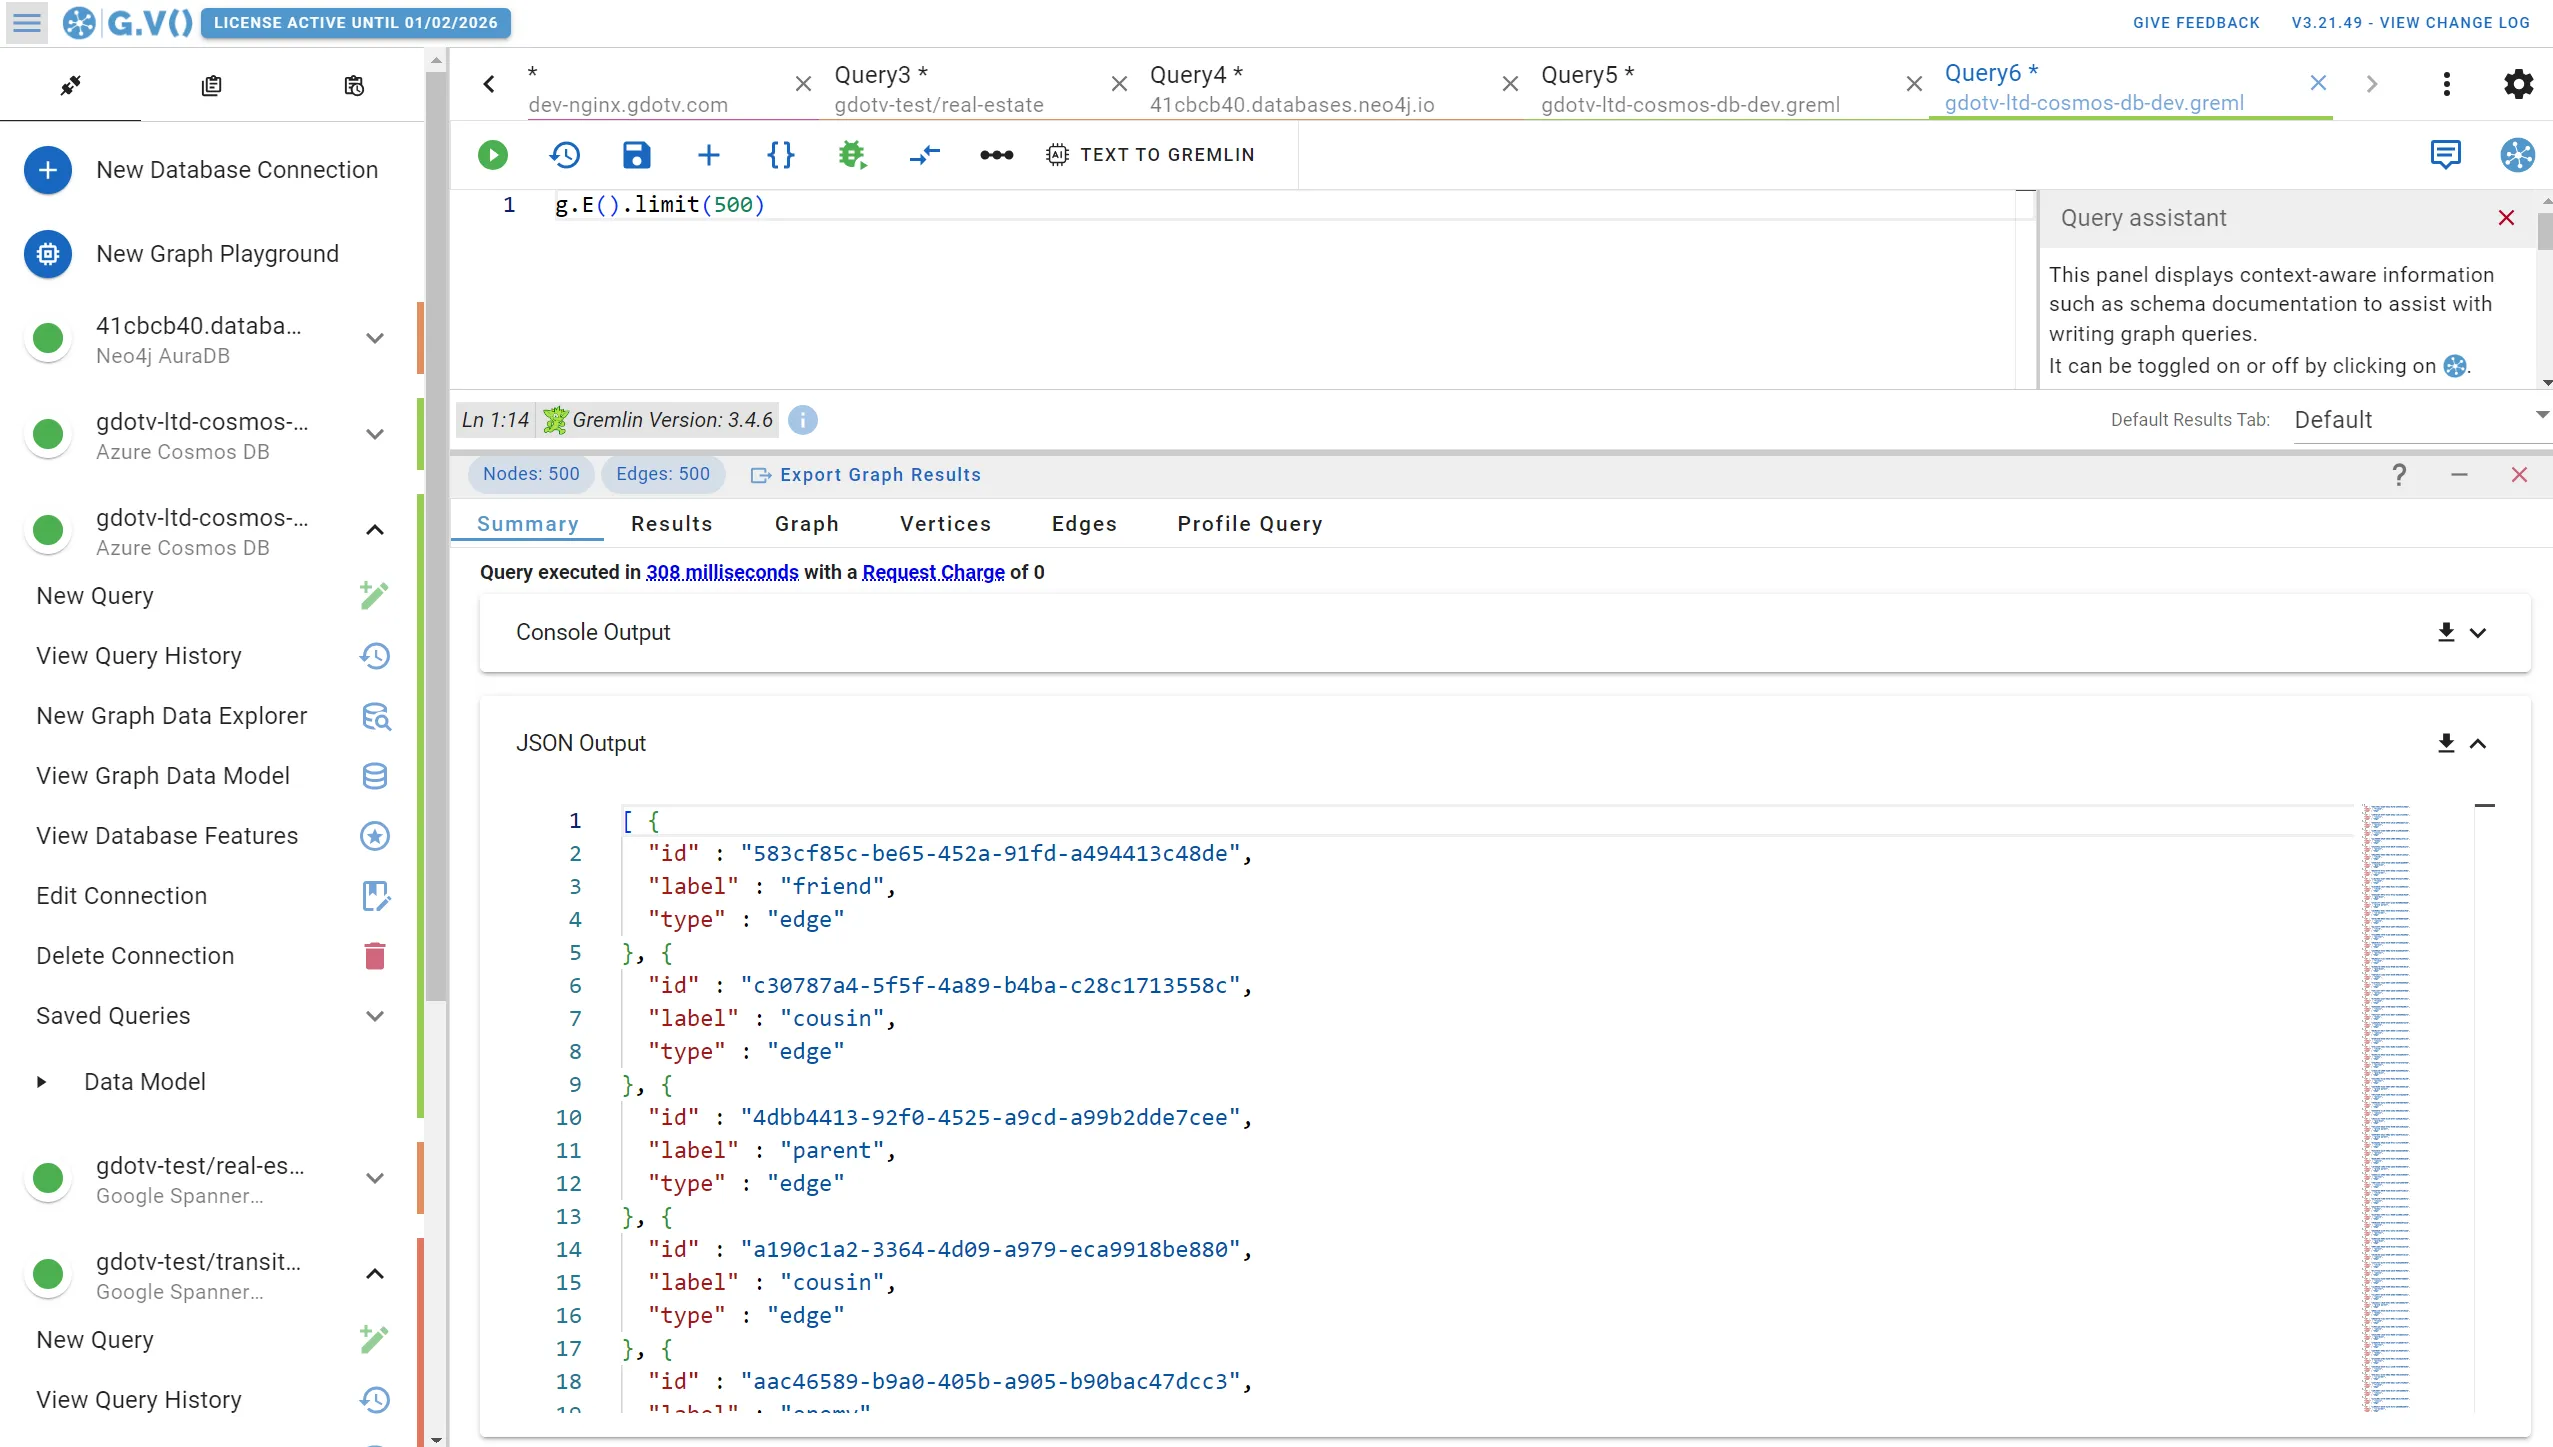
Task: Click New Database Connection
Action: point(210,170)
